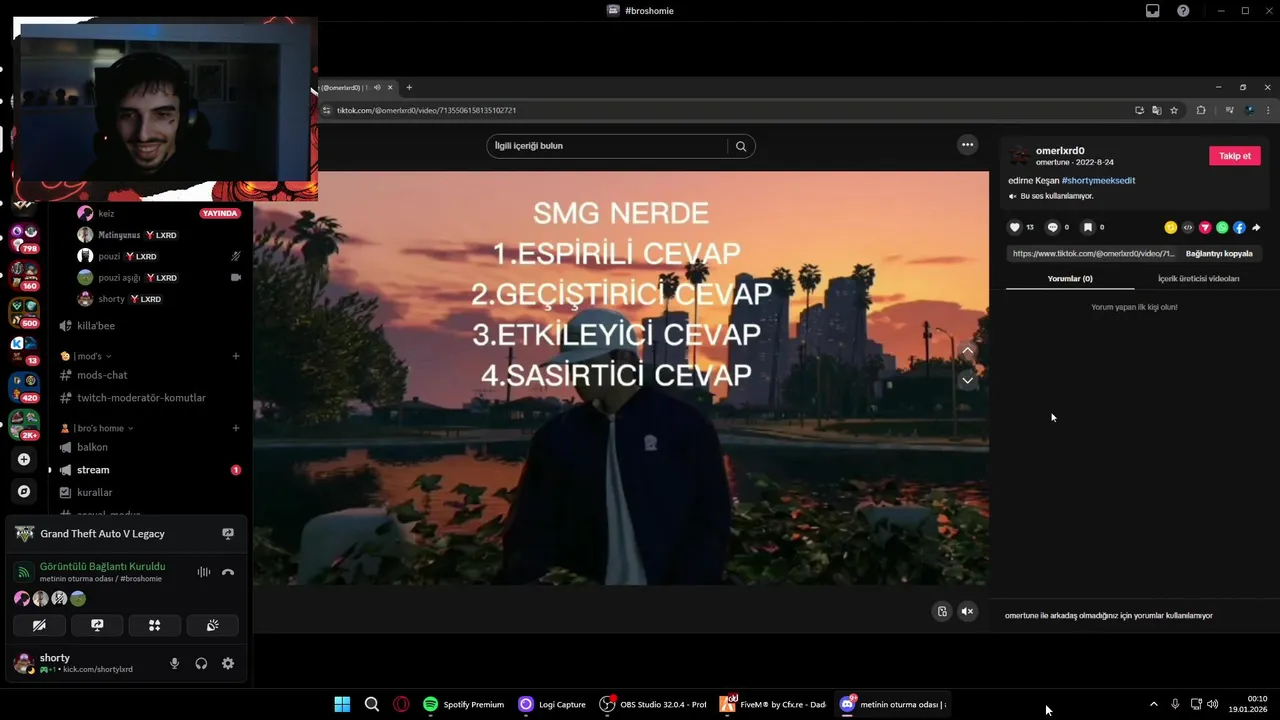The width and height of the screenshot is (1280, 720).
Task: Disconnect from the Discord voice call
Action: point(228,572)
